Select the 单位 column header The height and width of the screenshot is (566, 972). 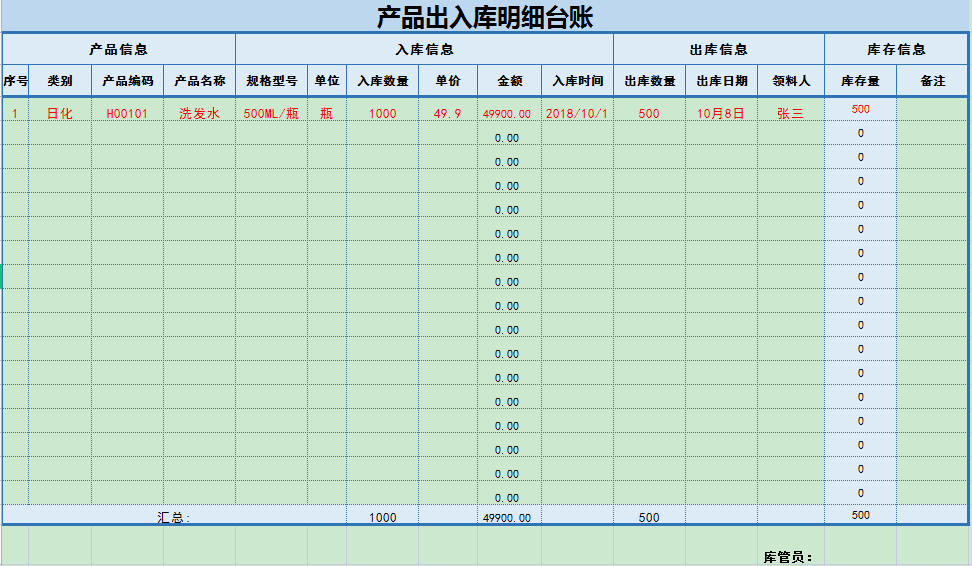click(x=327, y=81)
